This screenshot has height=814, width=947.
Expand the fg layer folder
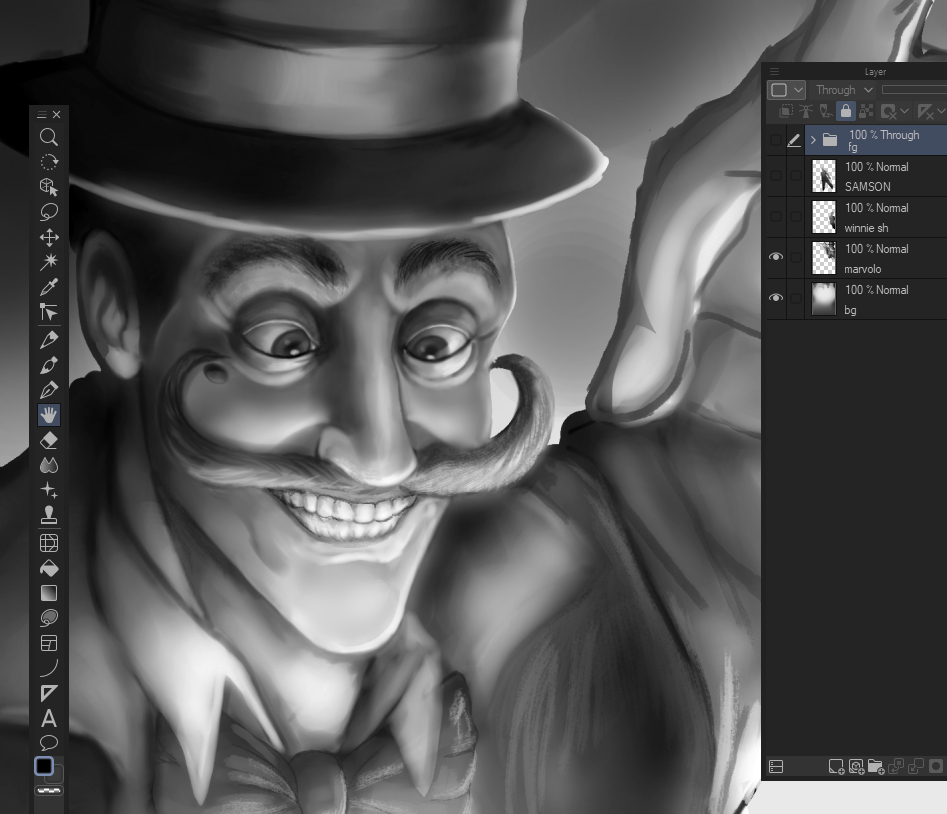point(813,141)
